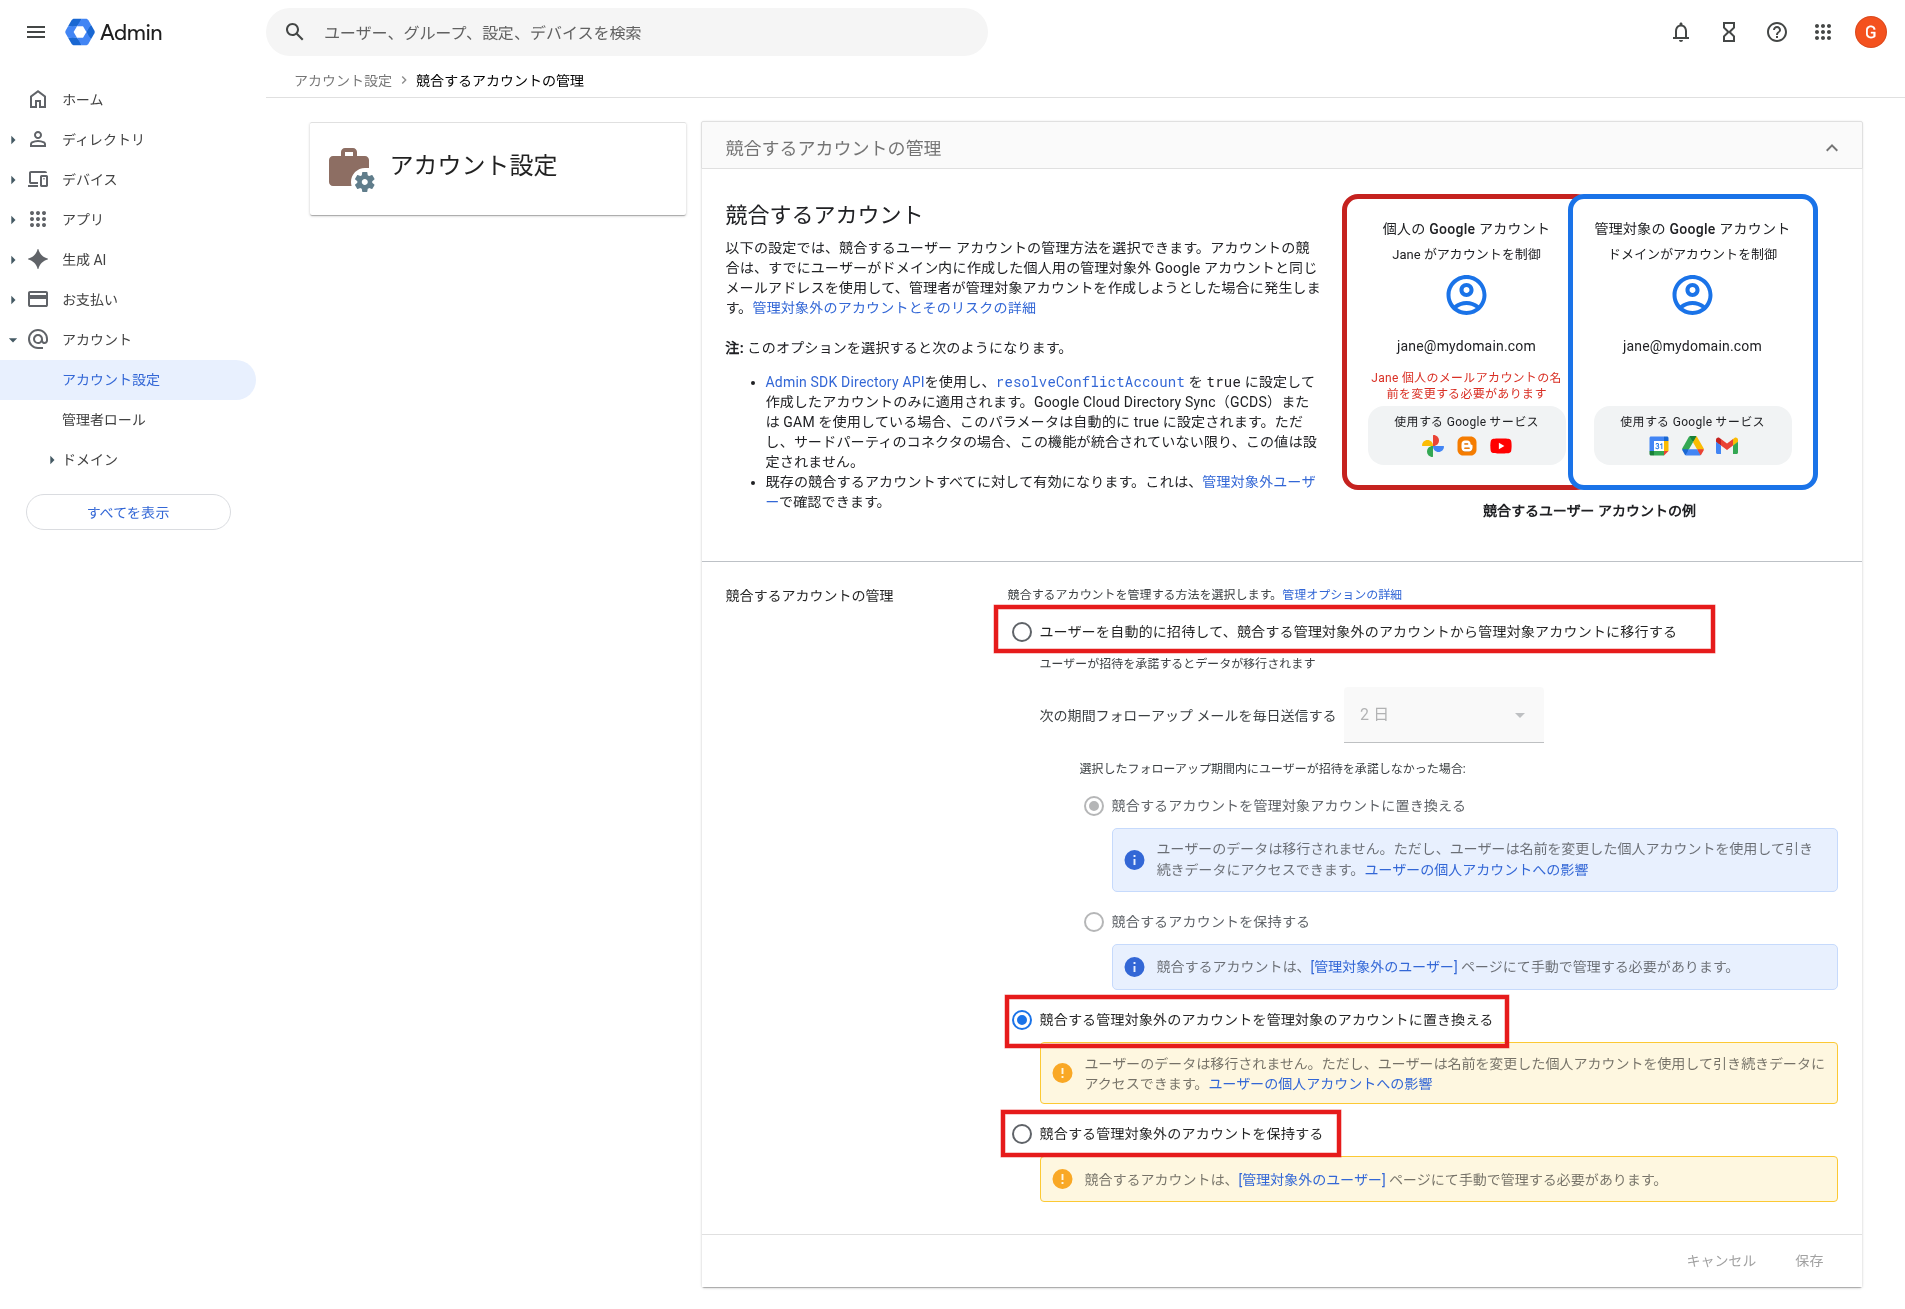The height and width of the screenshot is (1309, 1905).
Task: Click the アカウント at-sign icon
Action: point(38,339)
